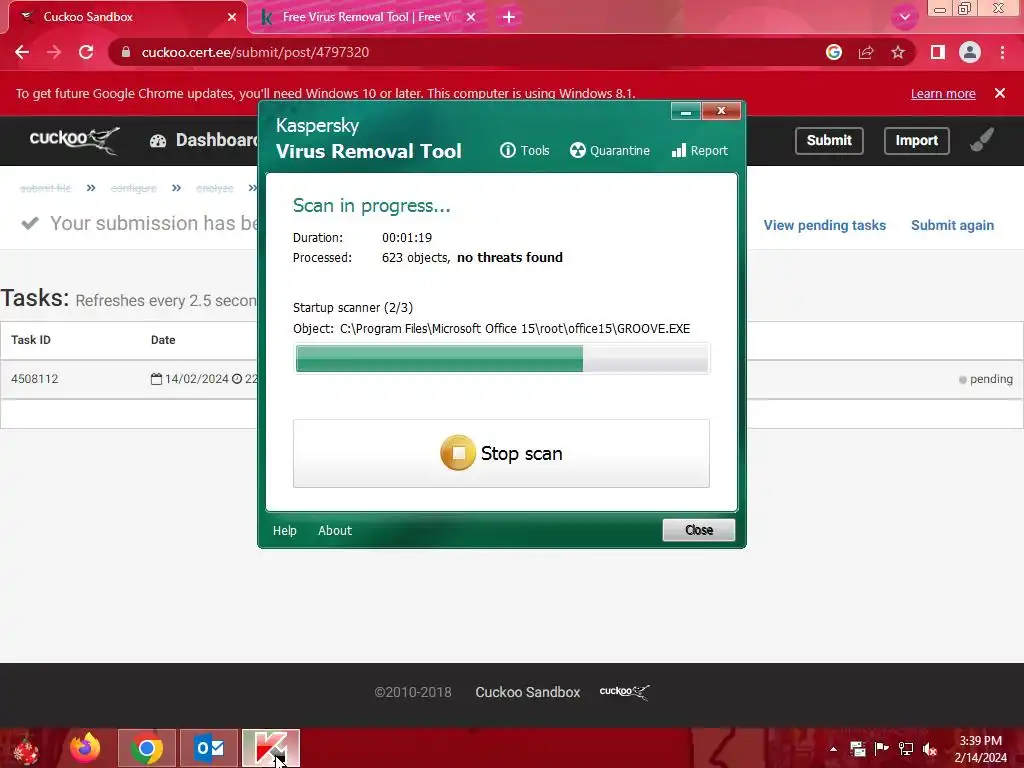The height and width of the screenshot is (768, 1024).
Task: Click the paintbrush theme icon
Action: (x=982, y=140)
